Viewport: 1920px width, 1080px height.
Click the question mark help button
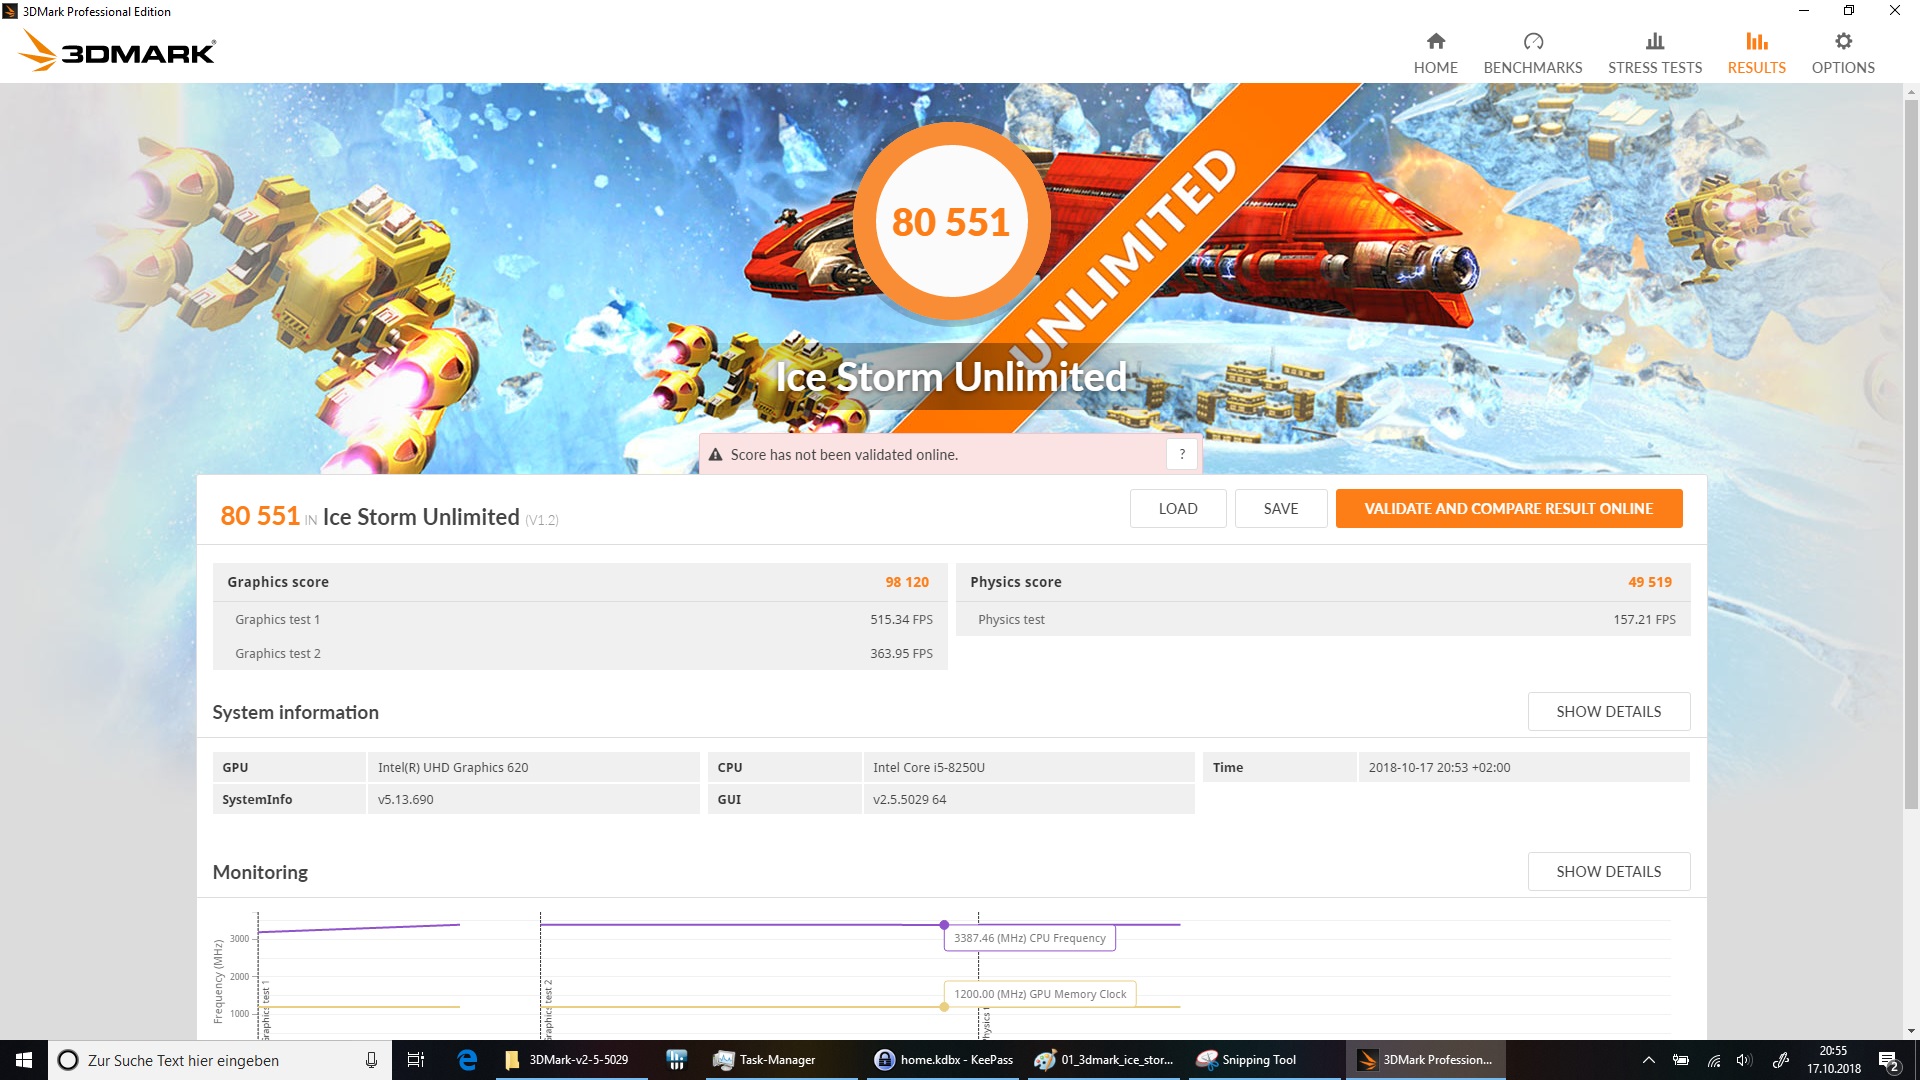(1182, 454)
